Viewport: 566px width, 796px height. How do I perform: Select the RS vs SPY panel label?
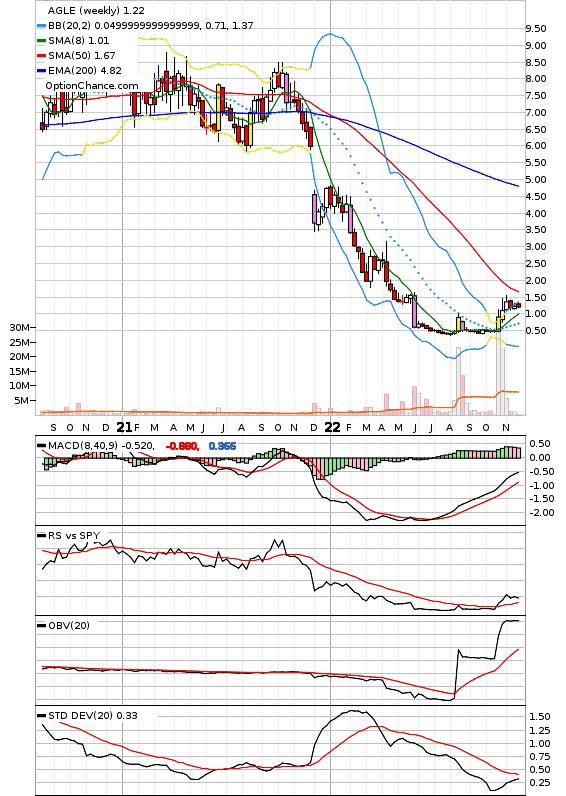click(x=74, y=536)
